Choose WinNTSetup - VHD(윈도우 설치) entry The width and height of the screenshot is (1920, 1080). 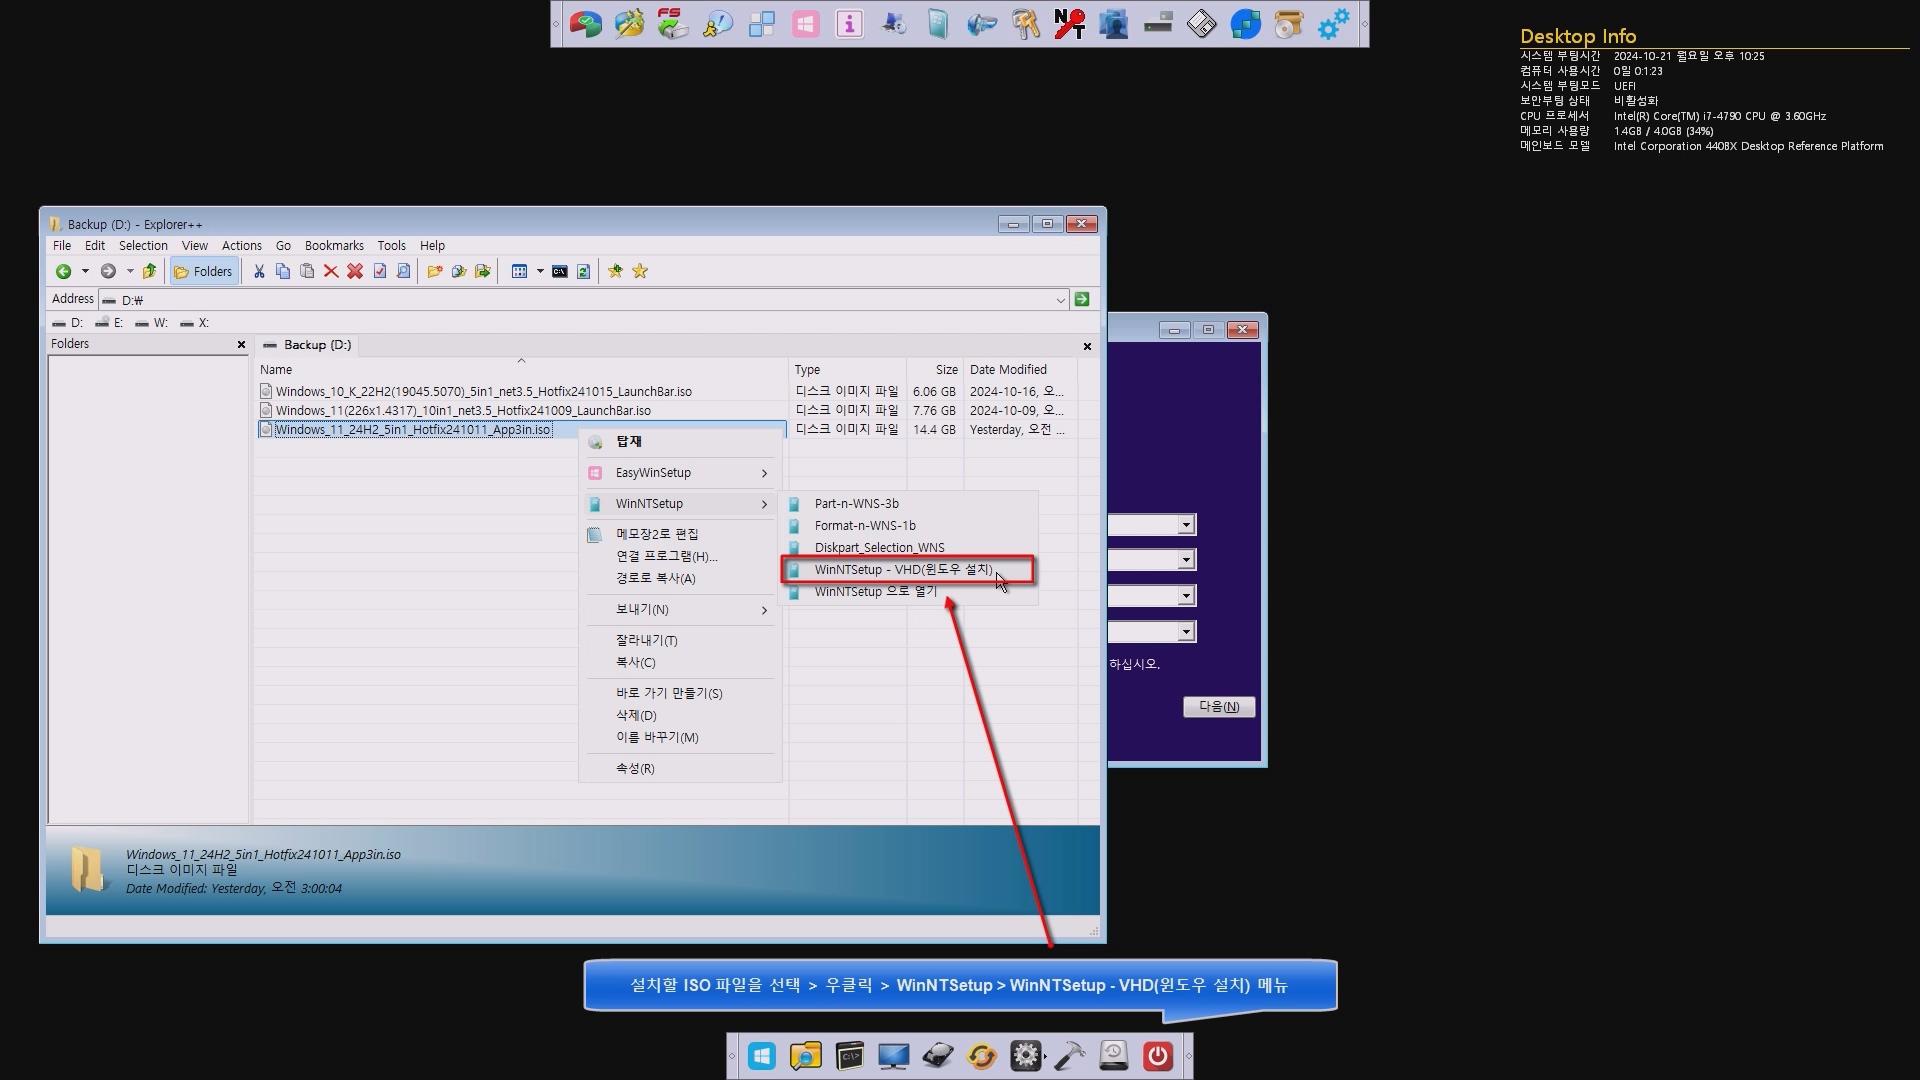click(908, 570)
